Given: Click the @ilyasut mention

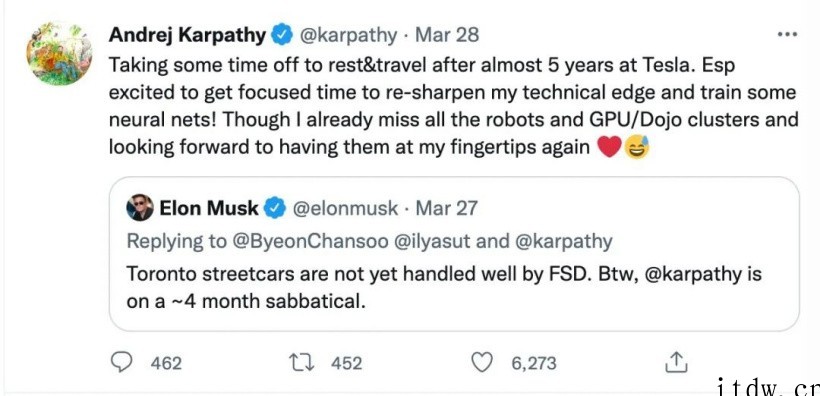Looking at the screenshot, I should pyautogui.click(x=435, y=241).
